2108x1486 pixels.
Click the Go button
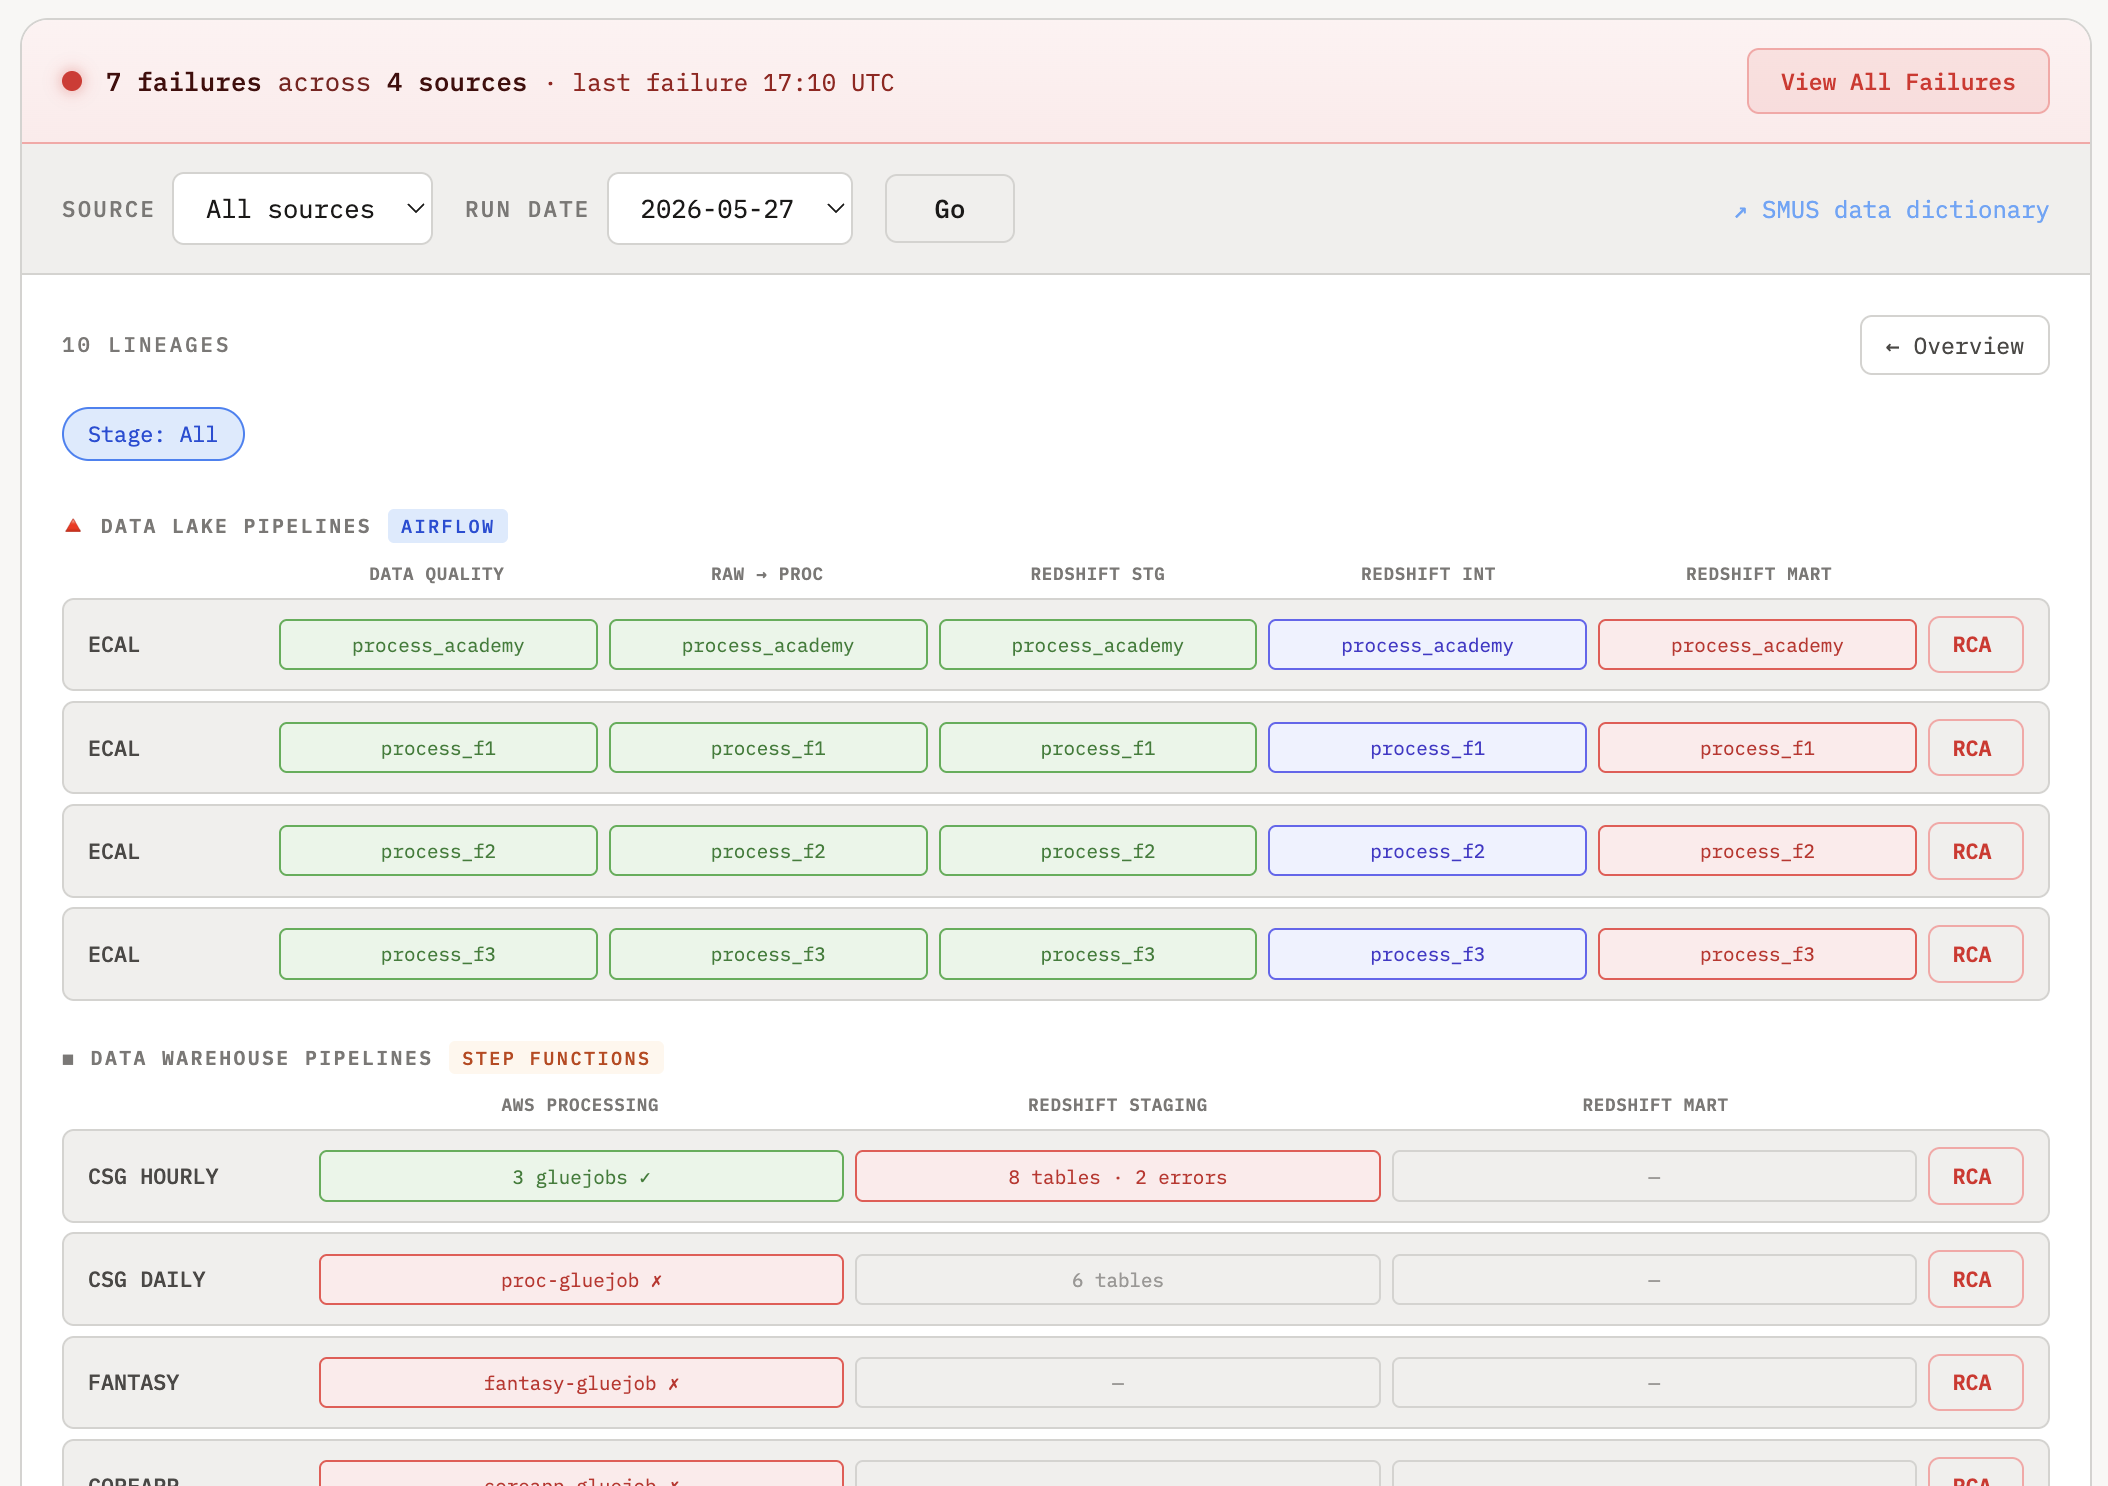(x=949, y=209)
